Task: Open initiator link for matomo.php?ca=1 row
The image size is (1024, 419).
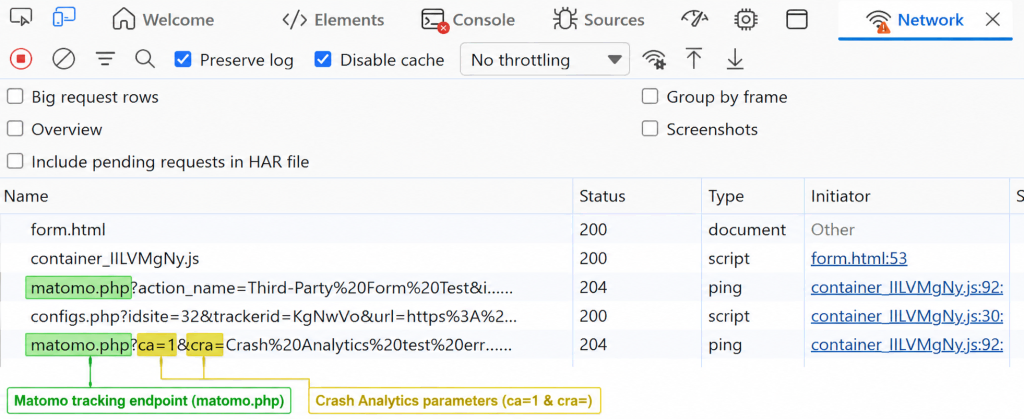Action: tap(907, 345)
